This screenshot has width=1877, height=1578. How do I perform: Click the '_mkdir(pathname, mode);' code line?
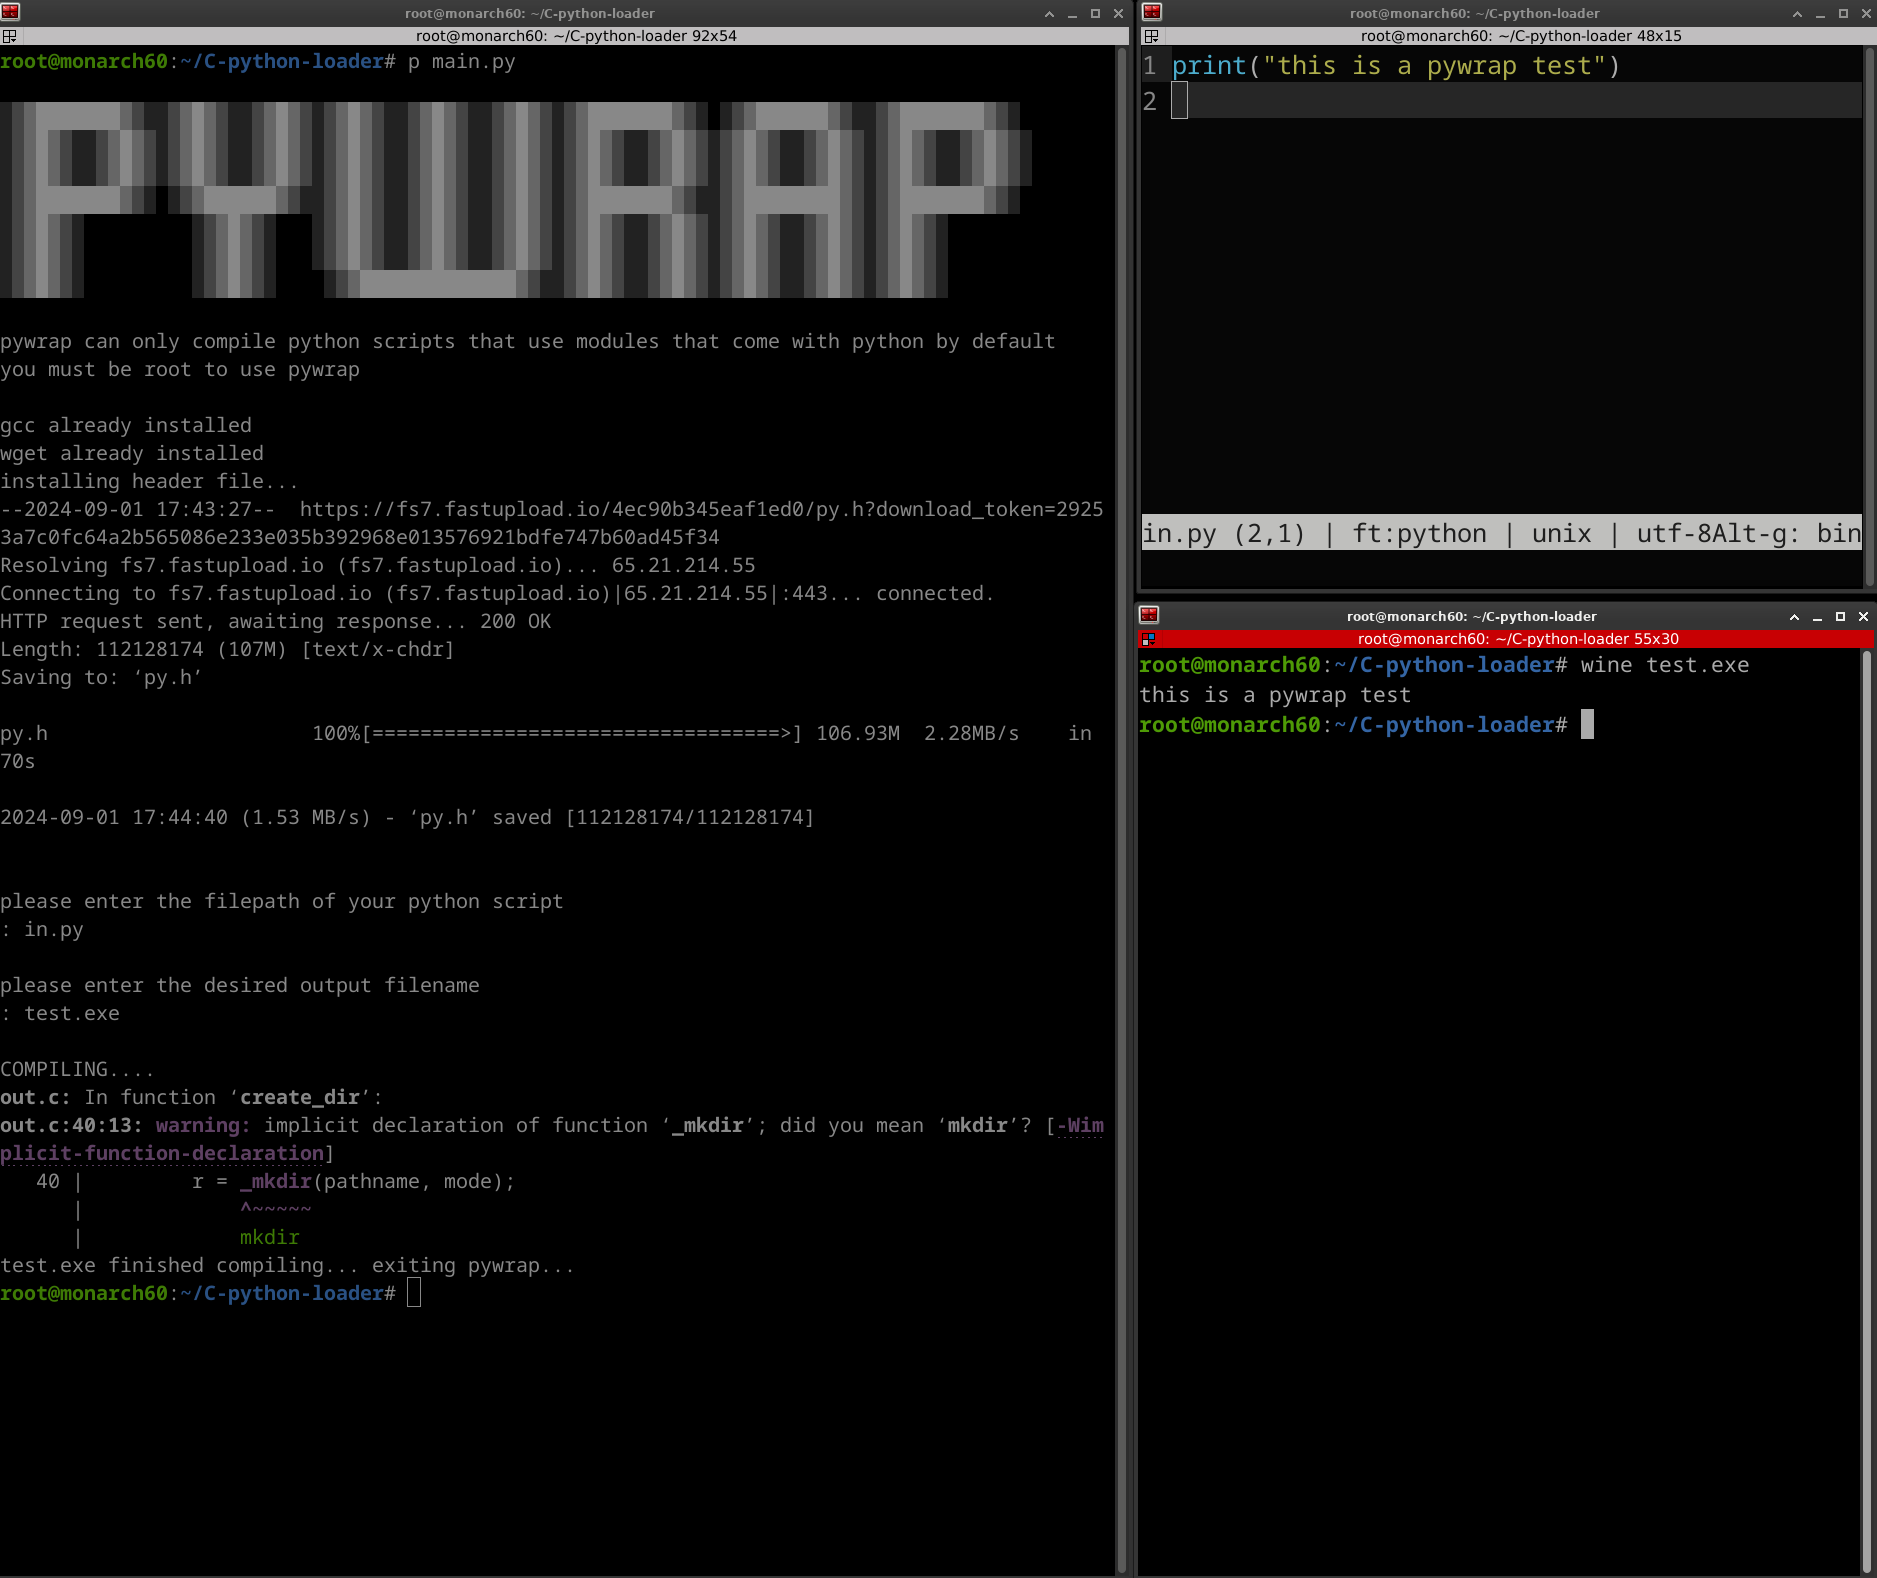coord(378,1182)
